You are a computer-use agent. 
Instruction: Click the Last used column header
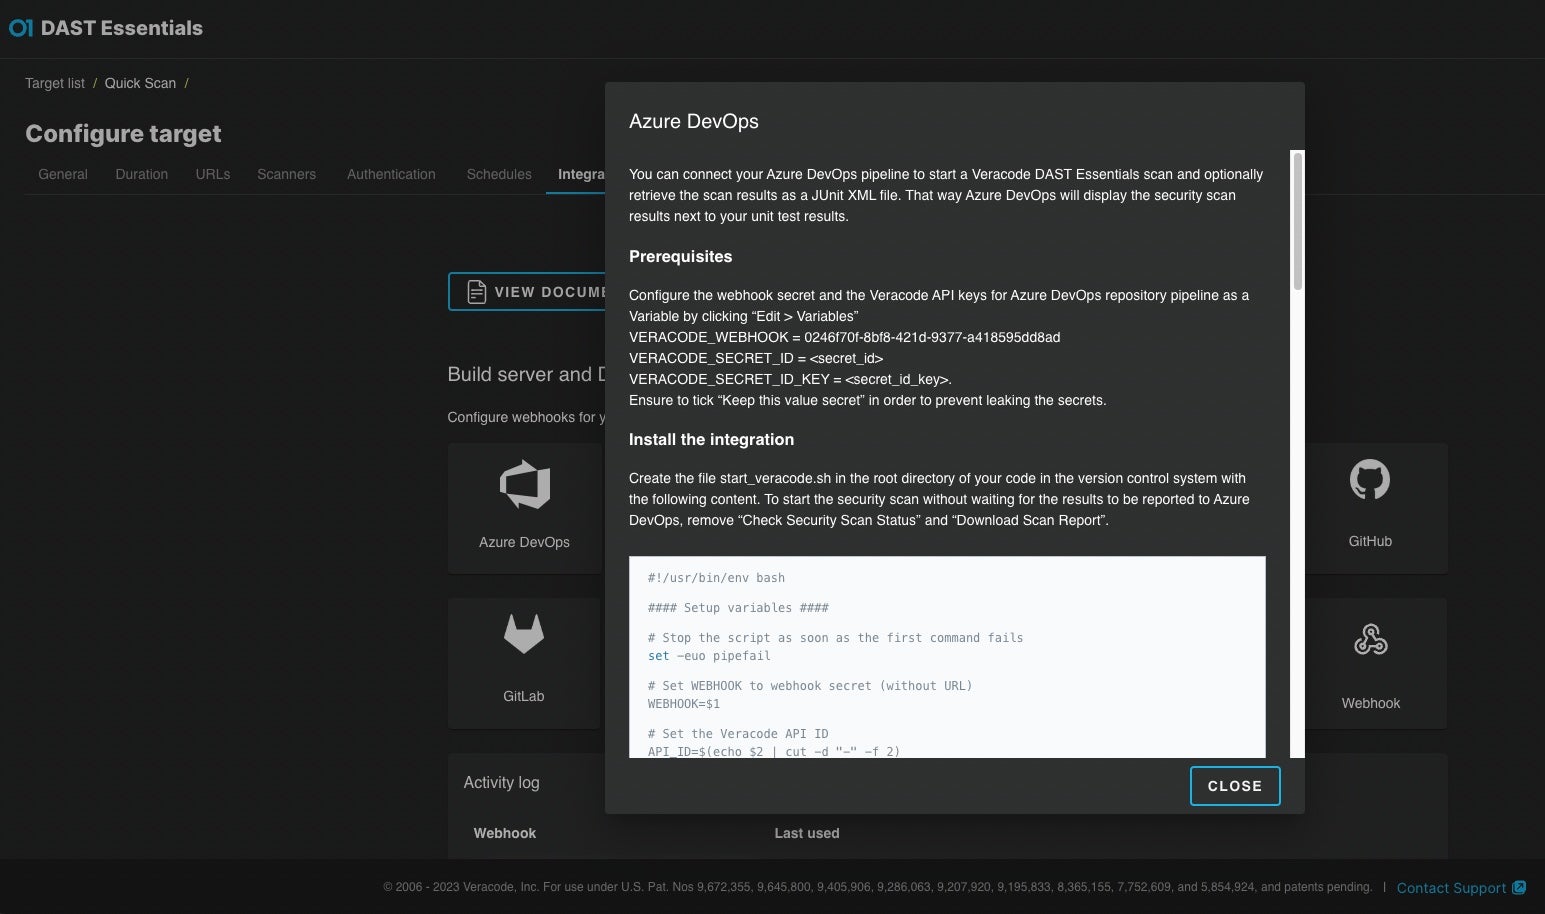pos(807,833)
